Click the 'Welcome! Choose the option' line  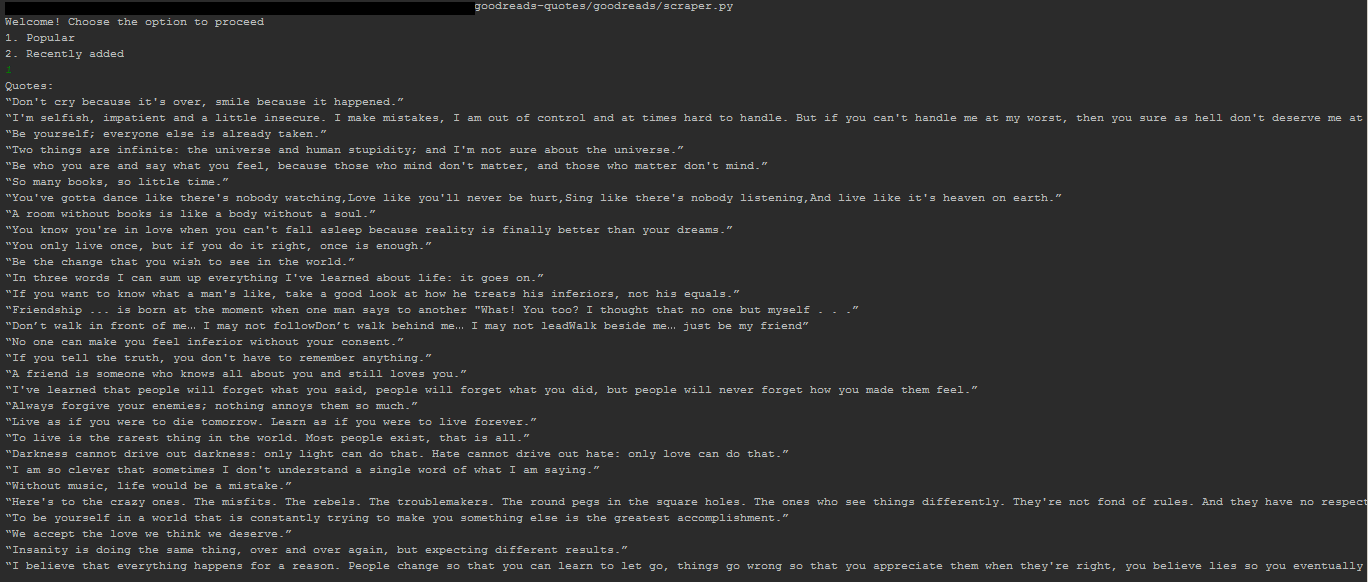(135, 22)
